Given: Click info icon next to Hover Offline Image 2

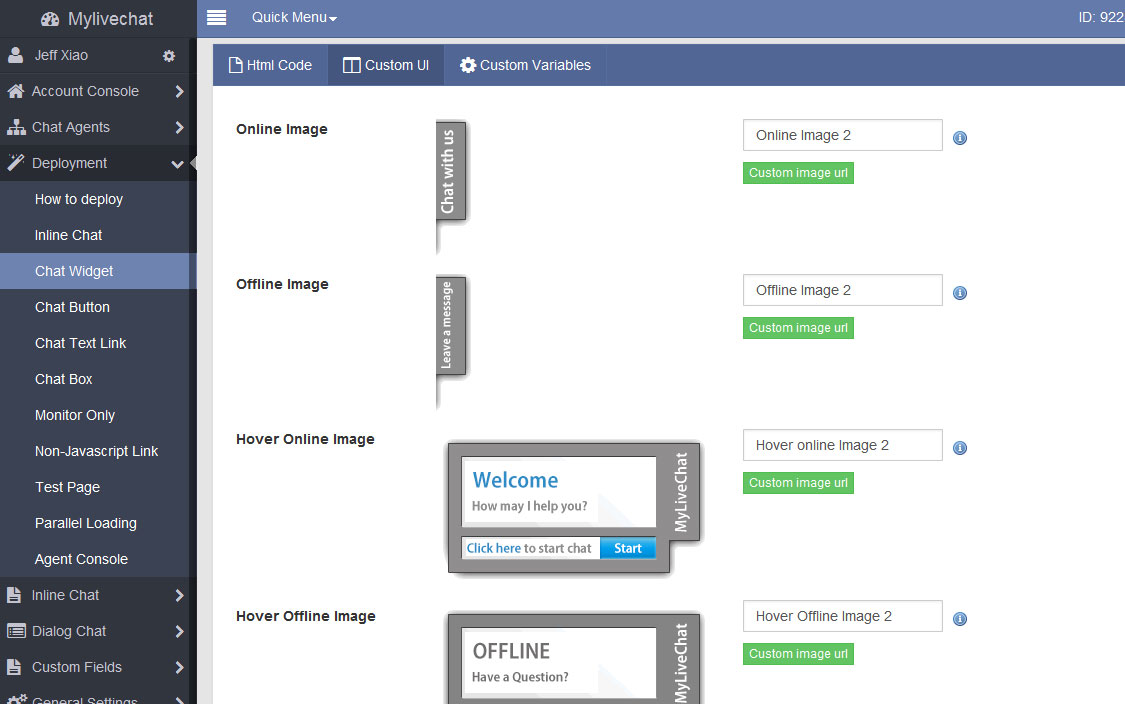Looking at the screenshot, I should coord(960,619).
